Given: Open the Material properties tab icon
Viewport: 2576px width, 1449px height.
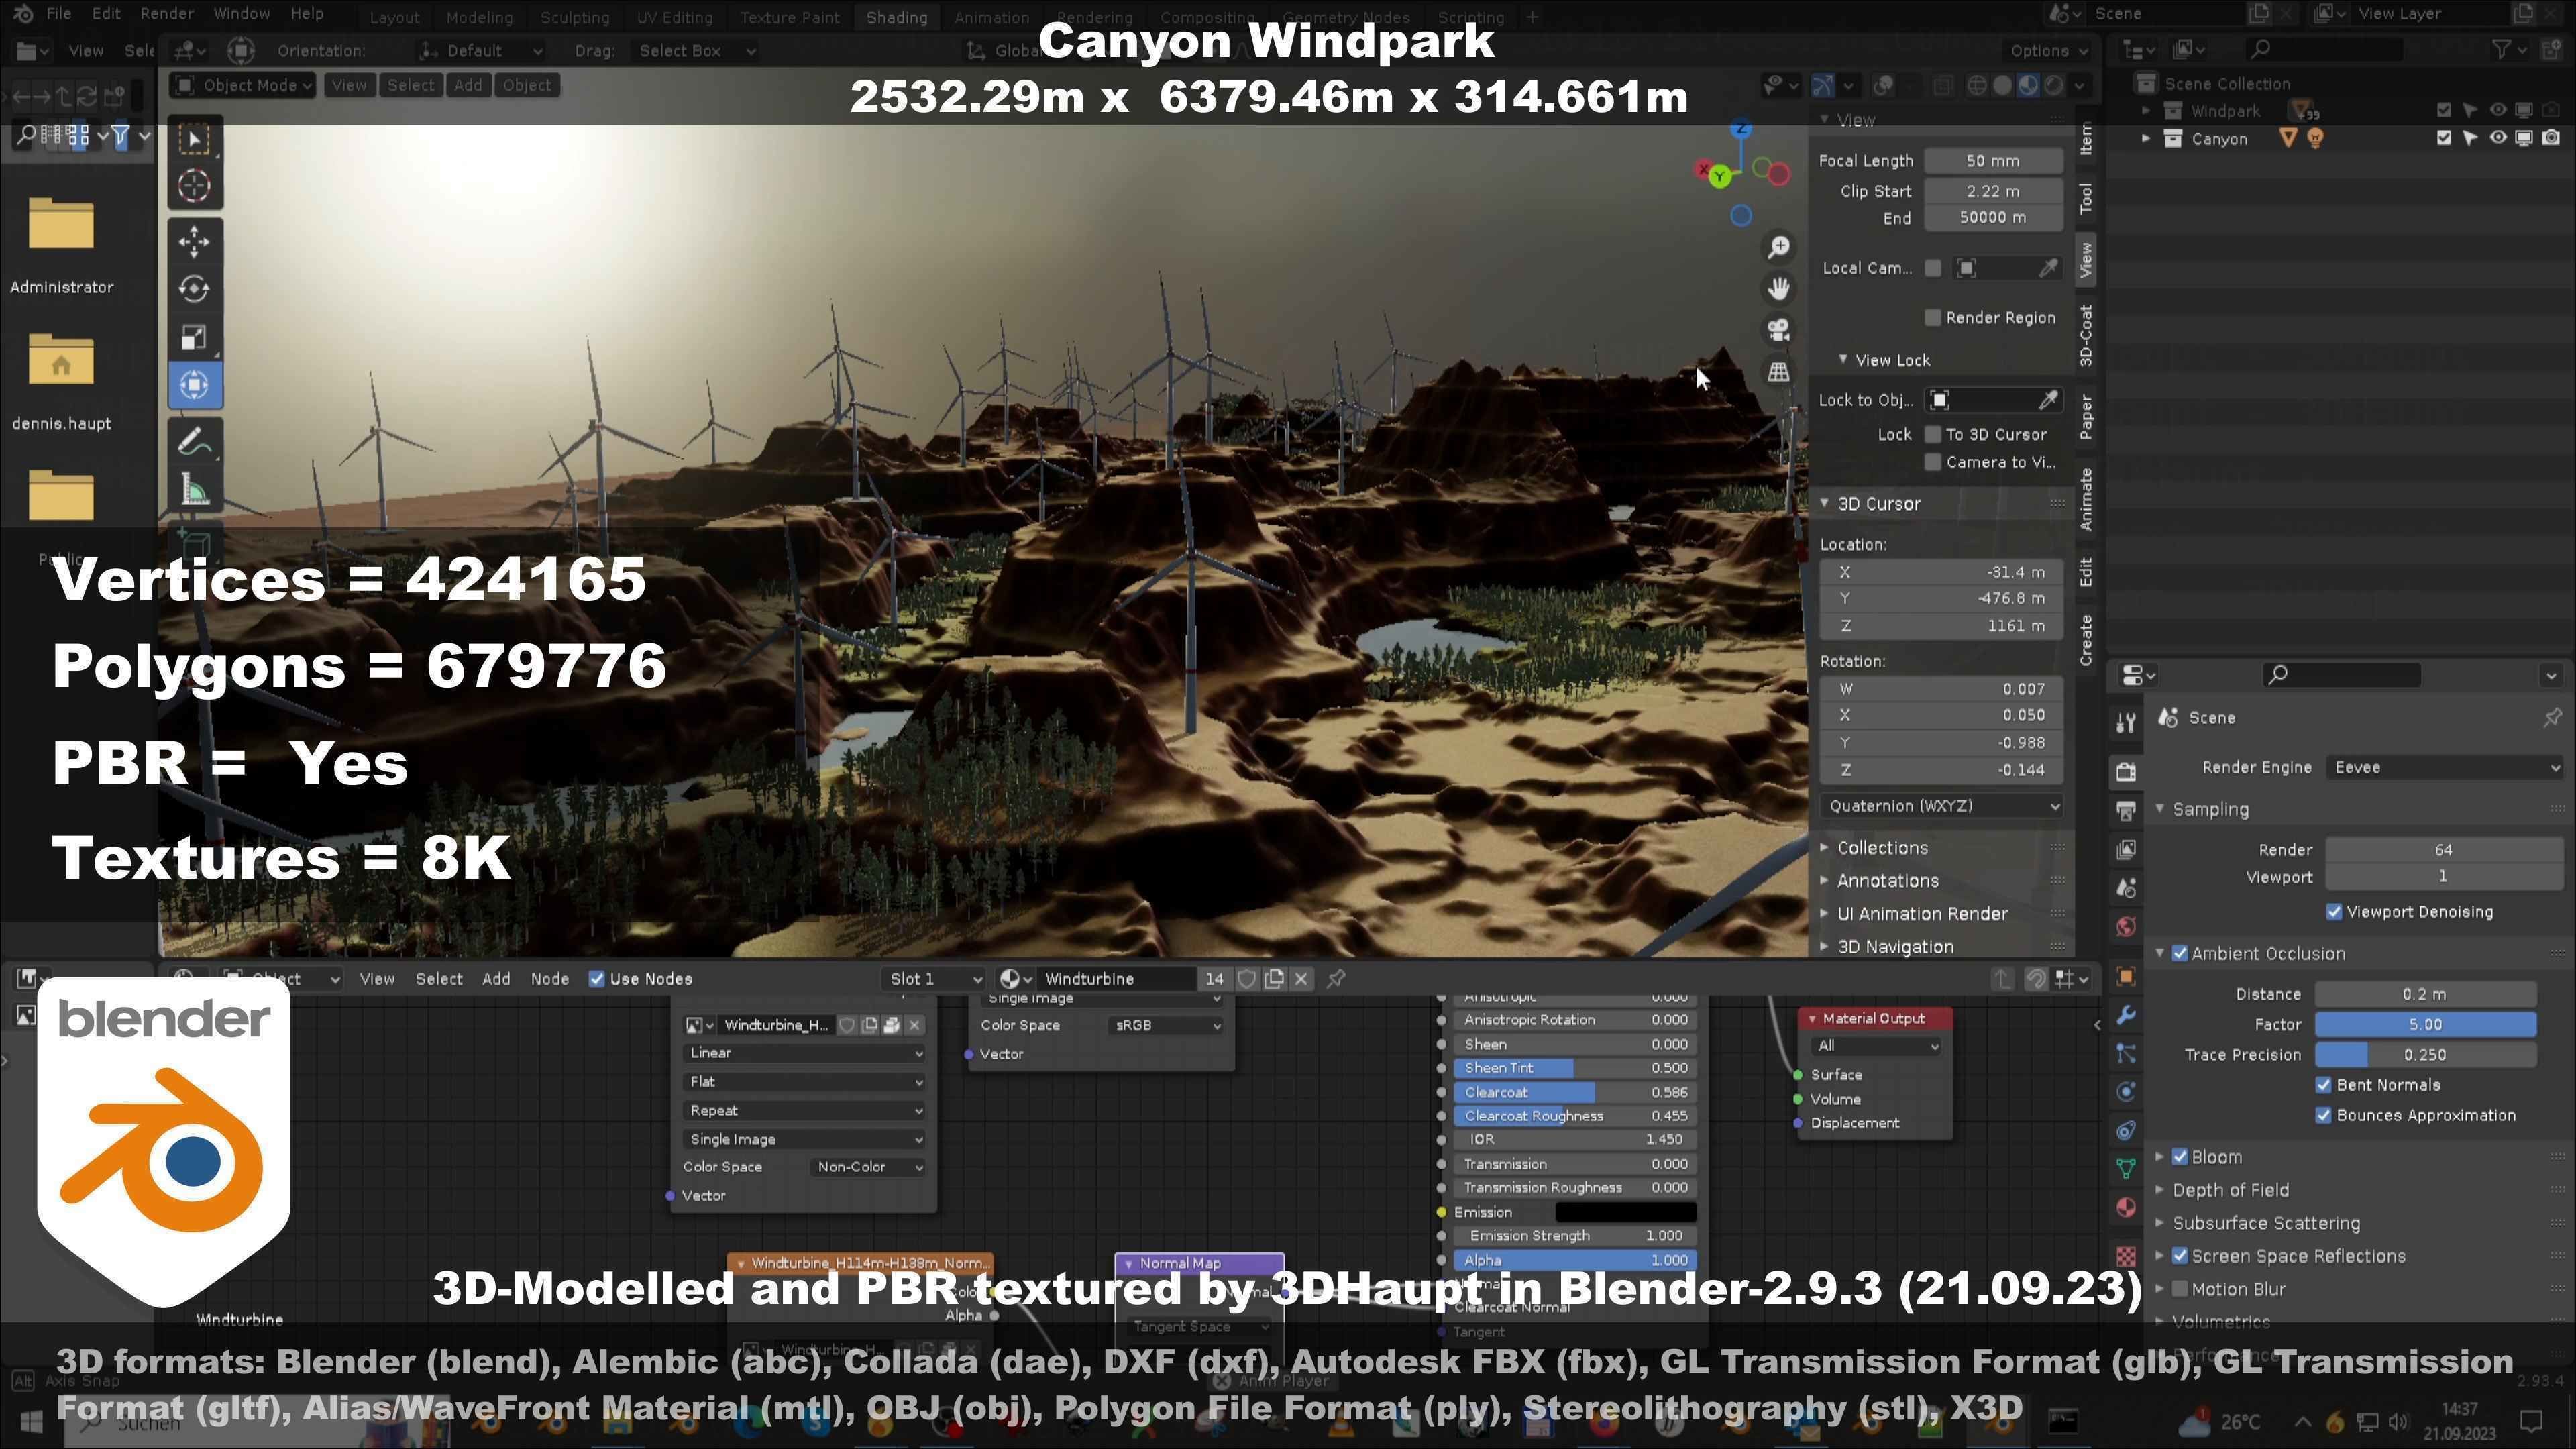Looking at the screenshot, I should (2126, 1208).
